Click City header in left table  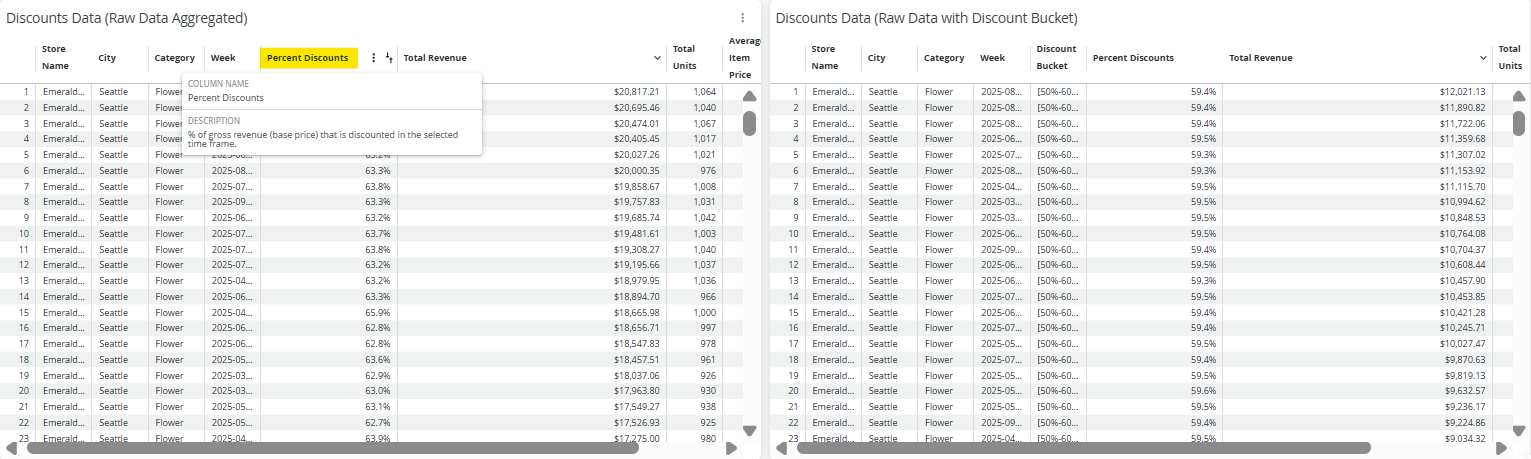pos(107,58)
